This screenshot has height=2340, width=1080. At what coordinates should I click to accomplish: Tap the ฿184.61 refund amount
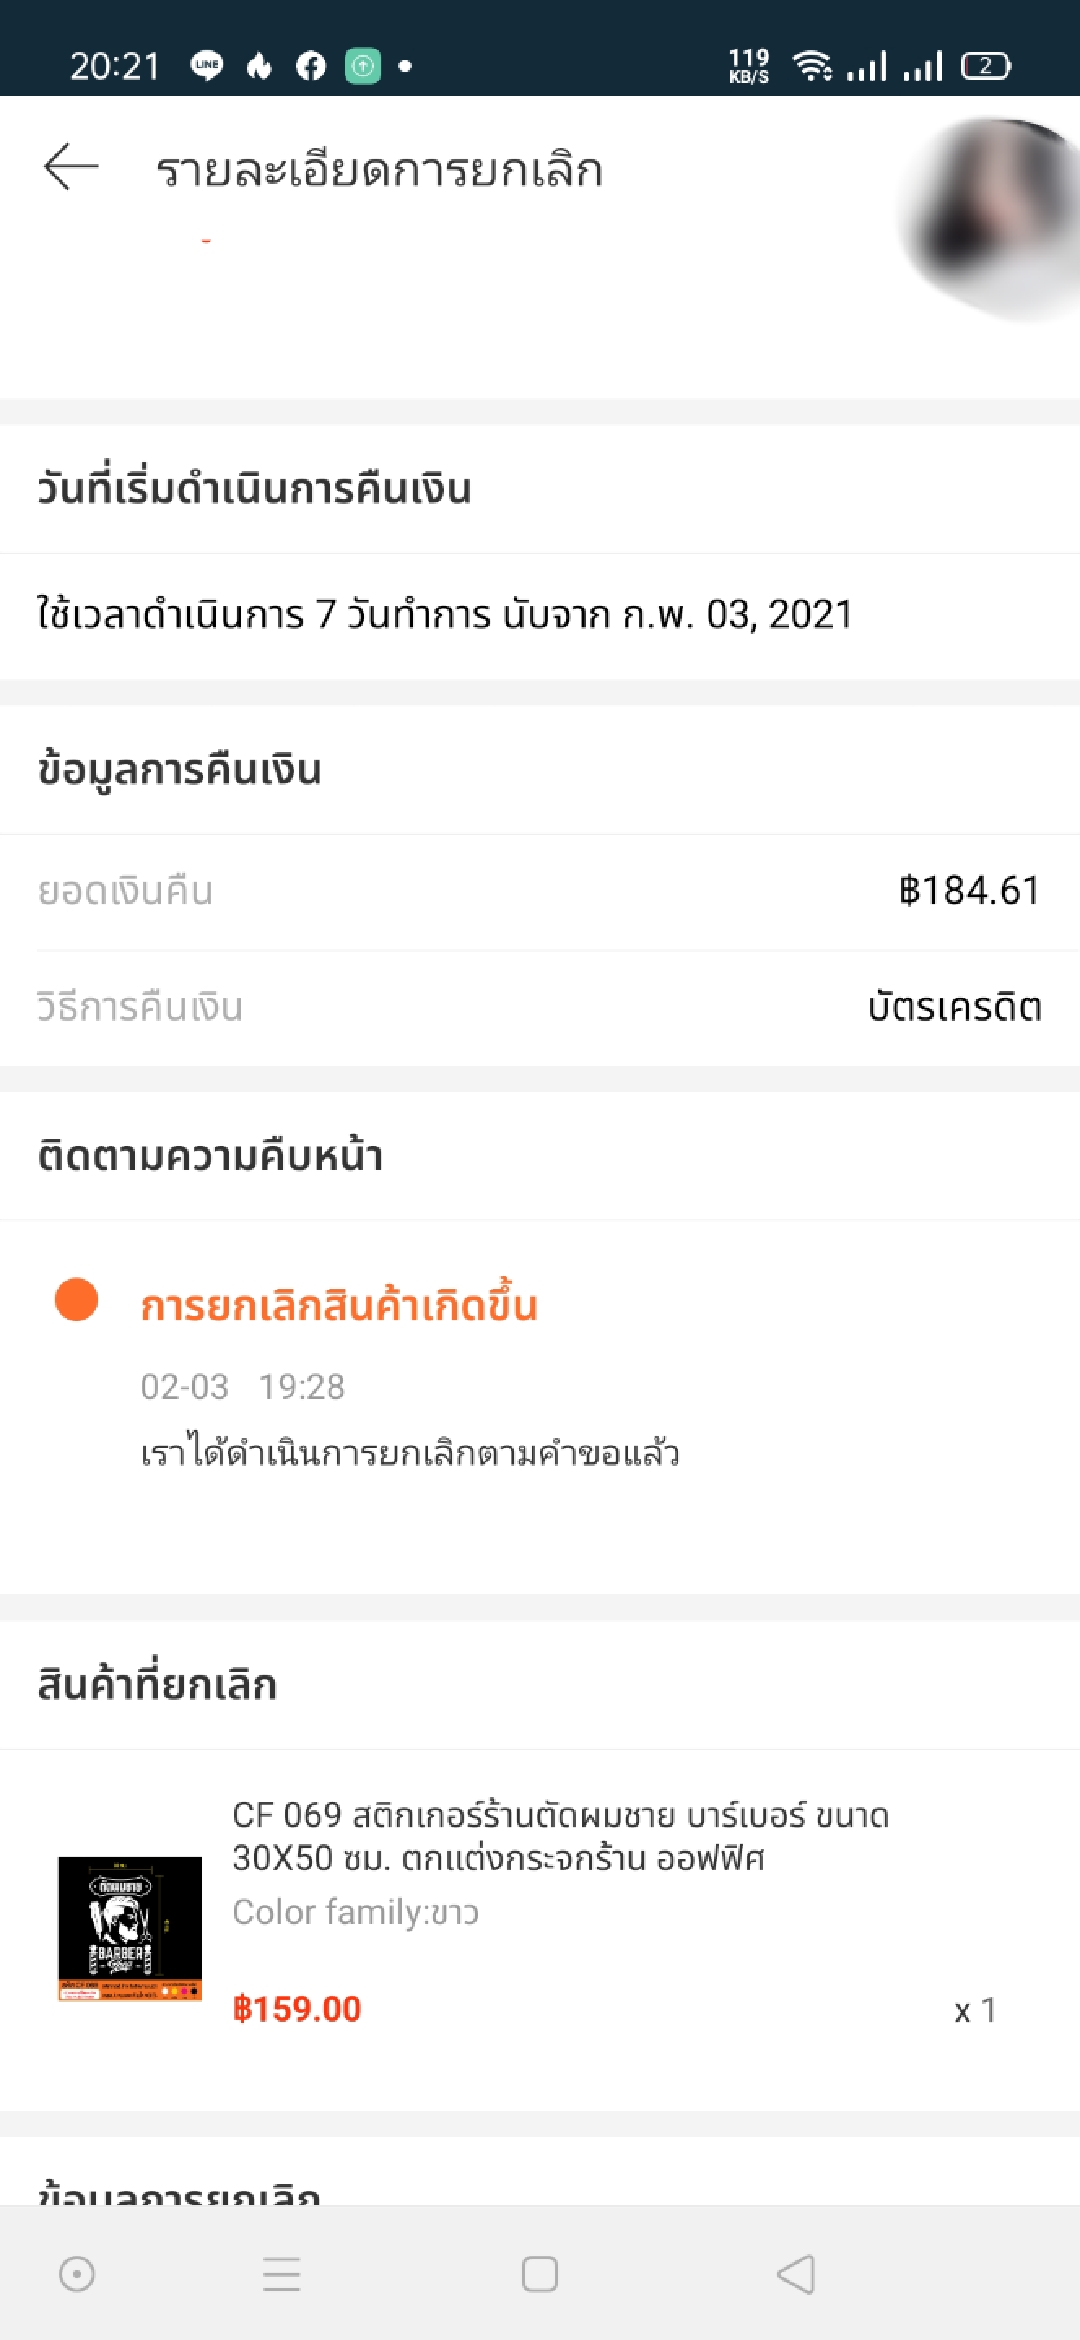coord(969,890)
